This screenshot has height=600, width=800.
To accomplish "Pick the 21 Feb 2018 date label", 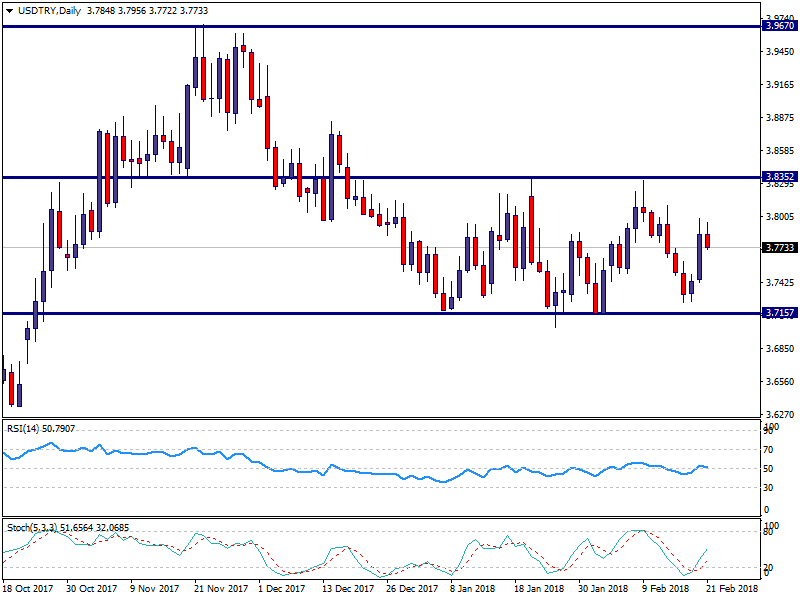I will tap(733, 590).
